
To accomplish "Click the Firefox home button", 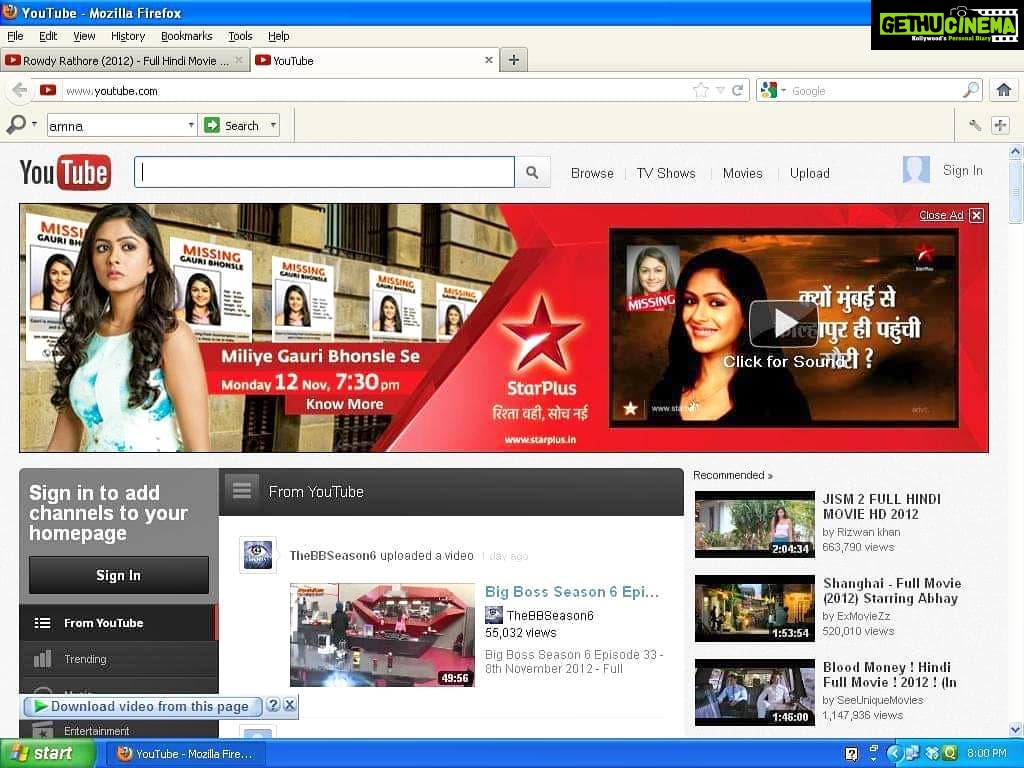I will (1004, 90).
